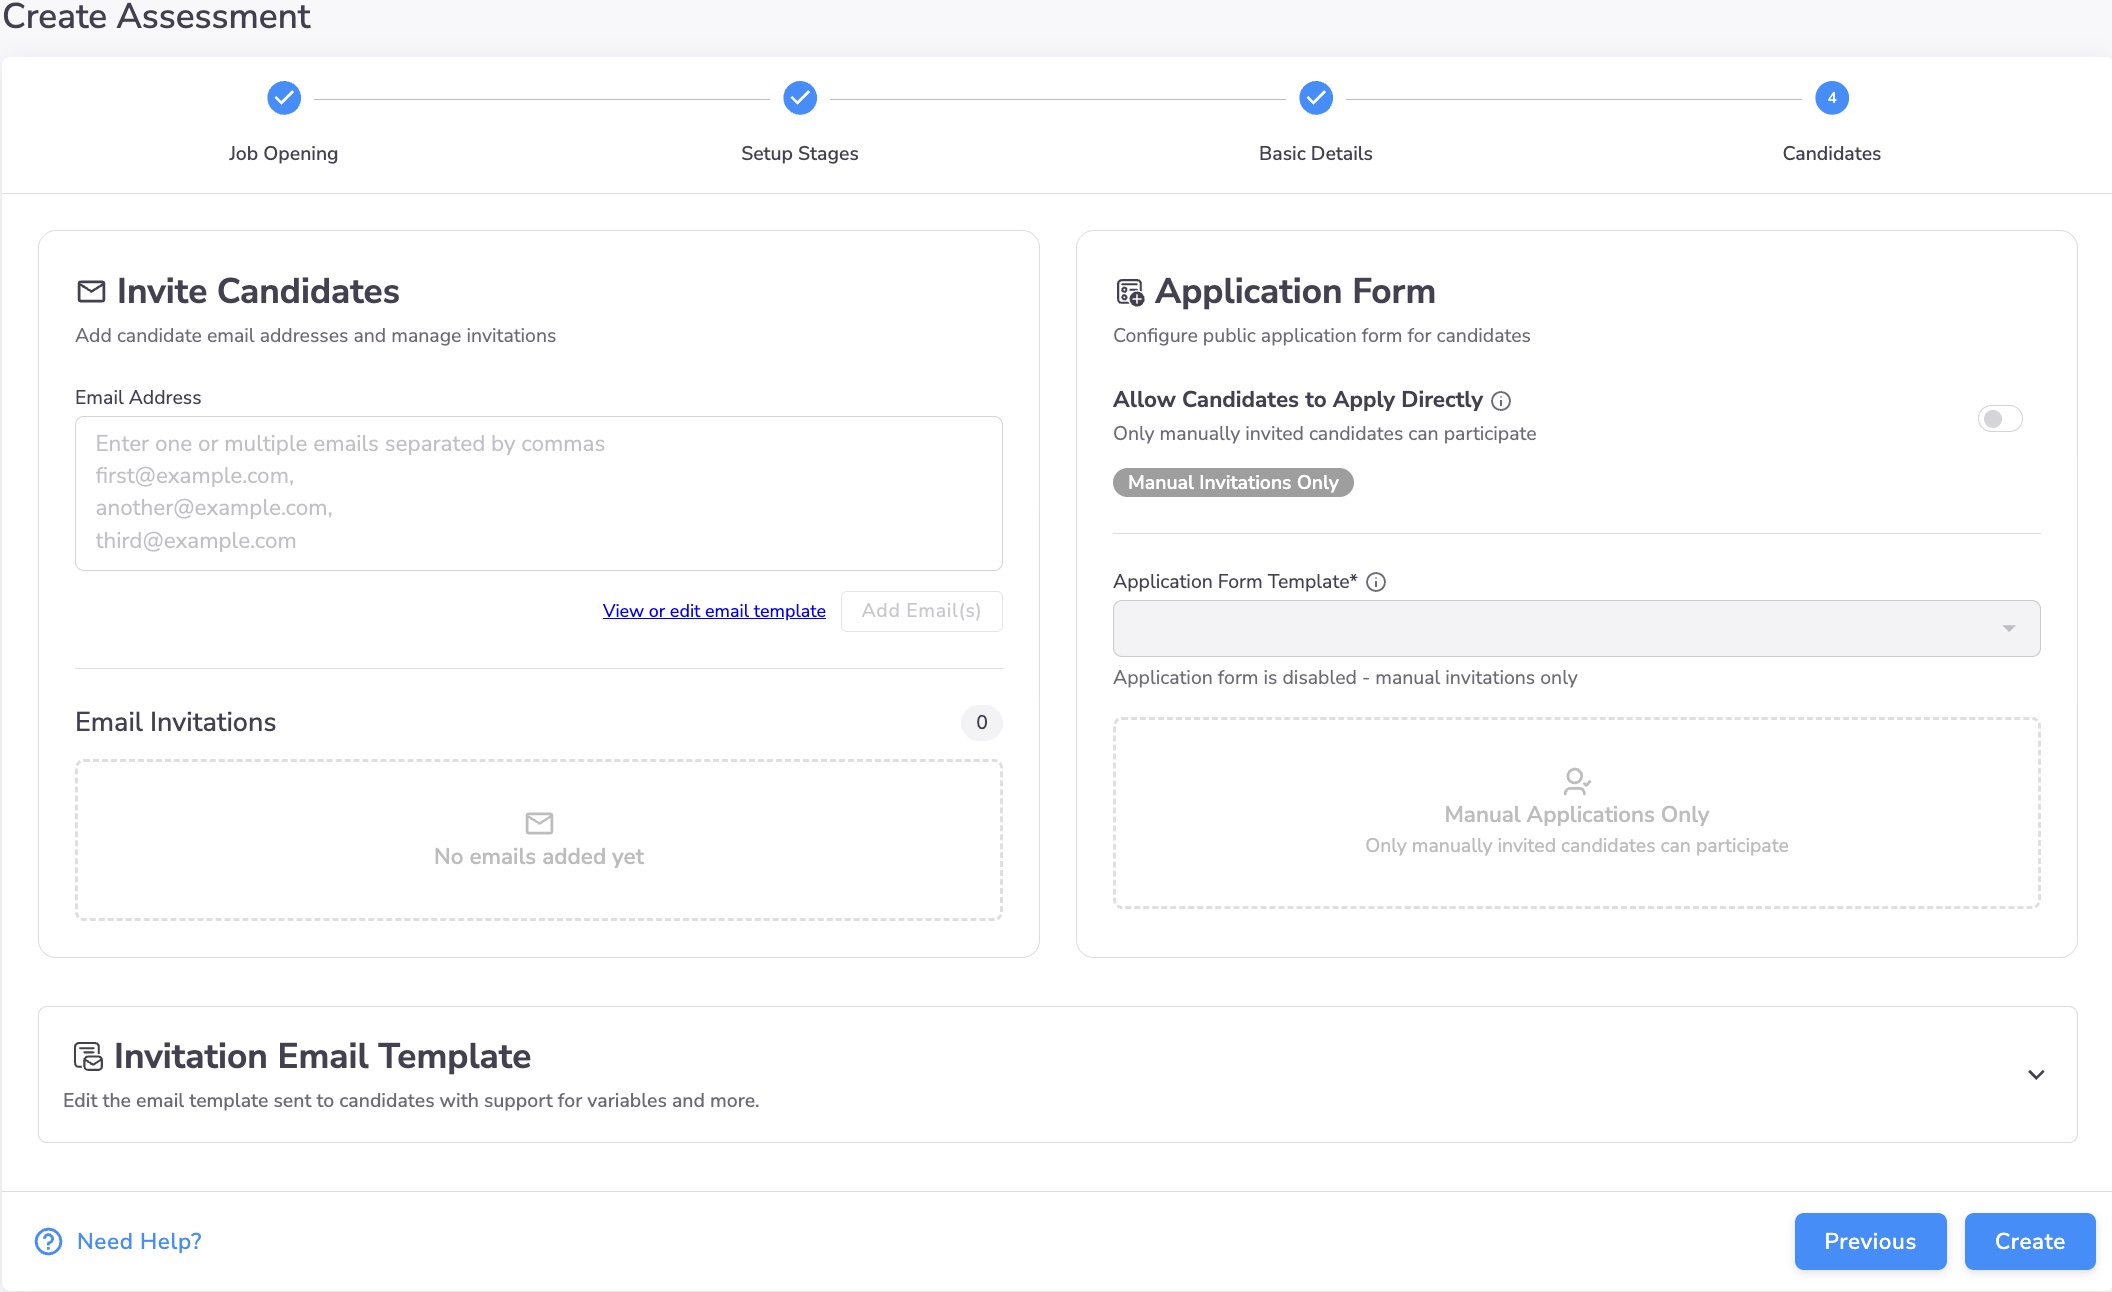The height and width of the screenshot is (1292, 2112).
Task: Click the envelope icon beside Invite Candidates
Action: pos(91,291)
